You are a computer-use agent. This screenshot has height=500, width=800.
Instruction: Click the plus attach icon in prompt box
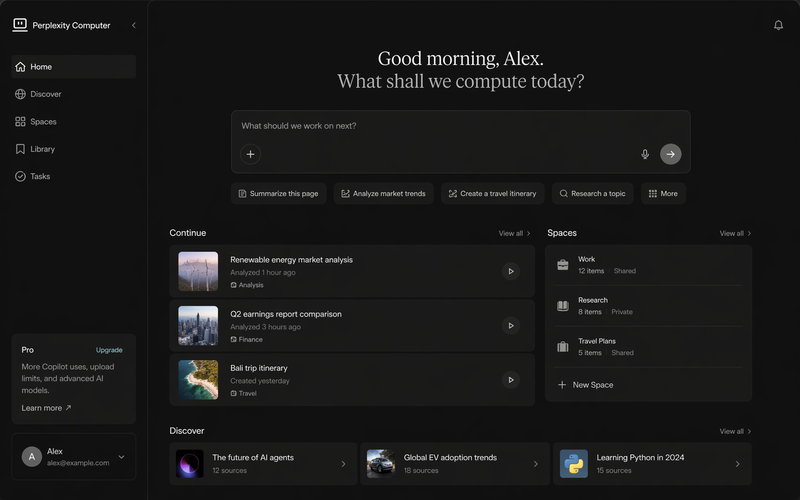click(x=251, y=153)
